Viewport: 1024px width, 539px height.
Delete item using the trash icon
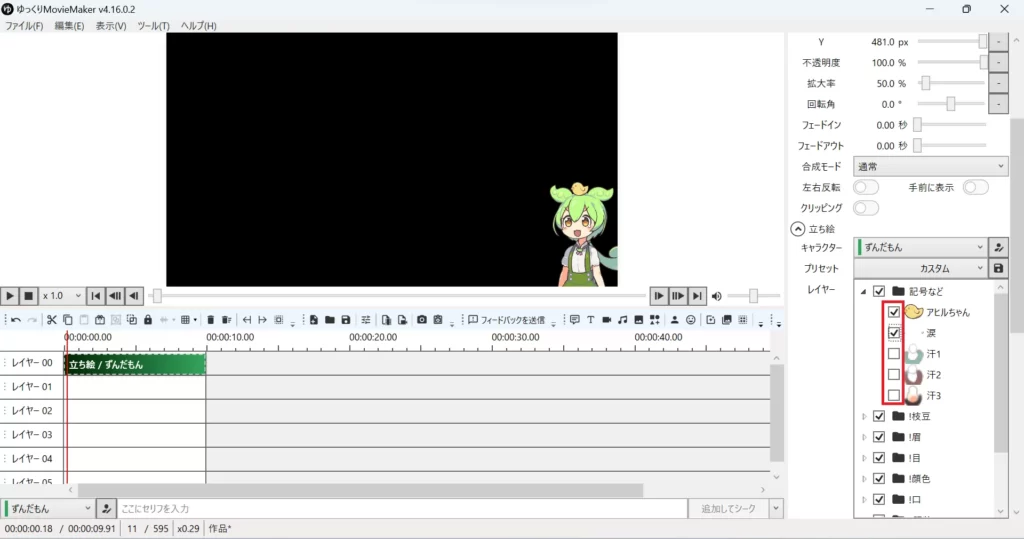coord(210,320)
